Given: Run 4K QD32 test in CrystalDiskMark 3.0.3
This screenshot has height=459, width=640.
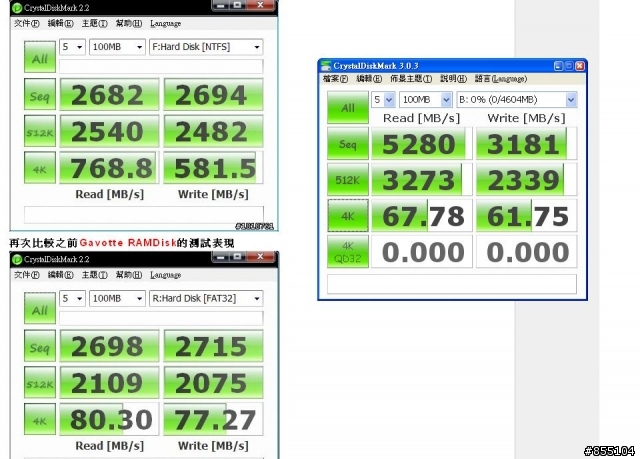Looking at the screenshot, I should [x=348, y=252].
